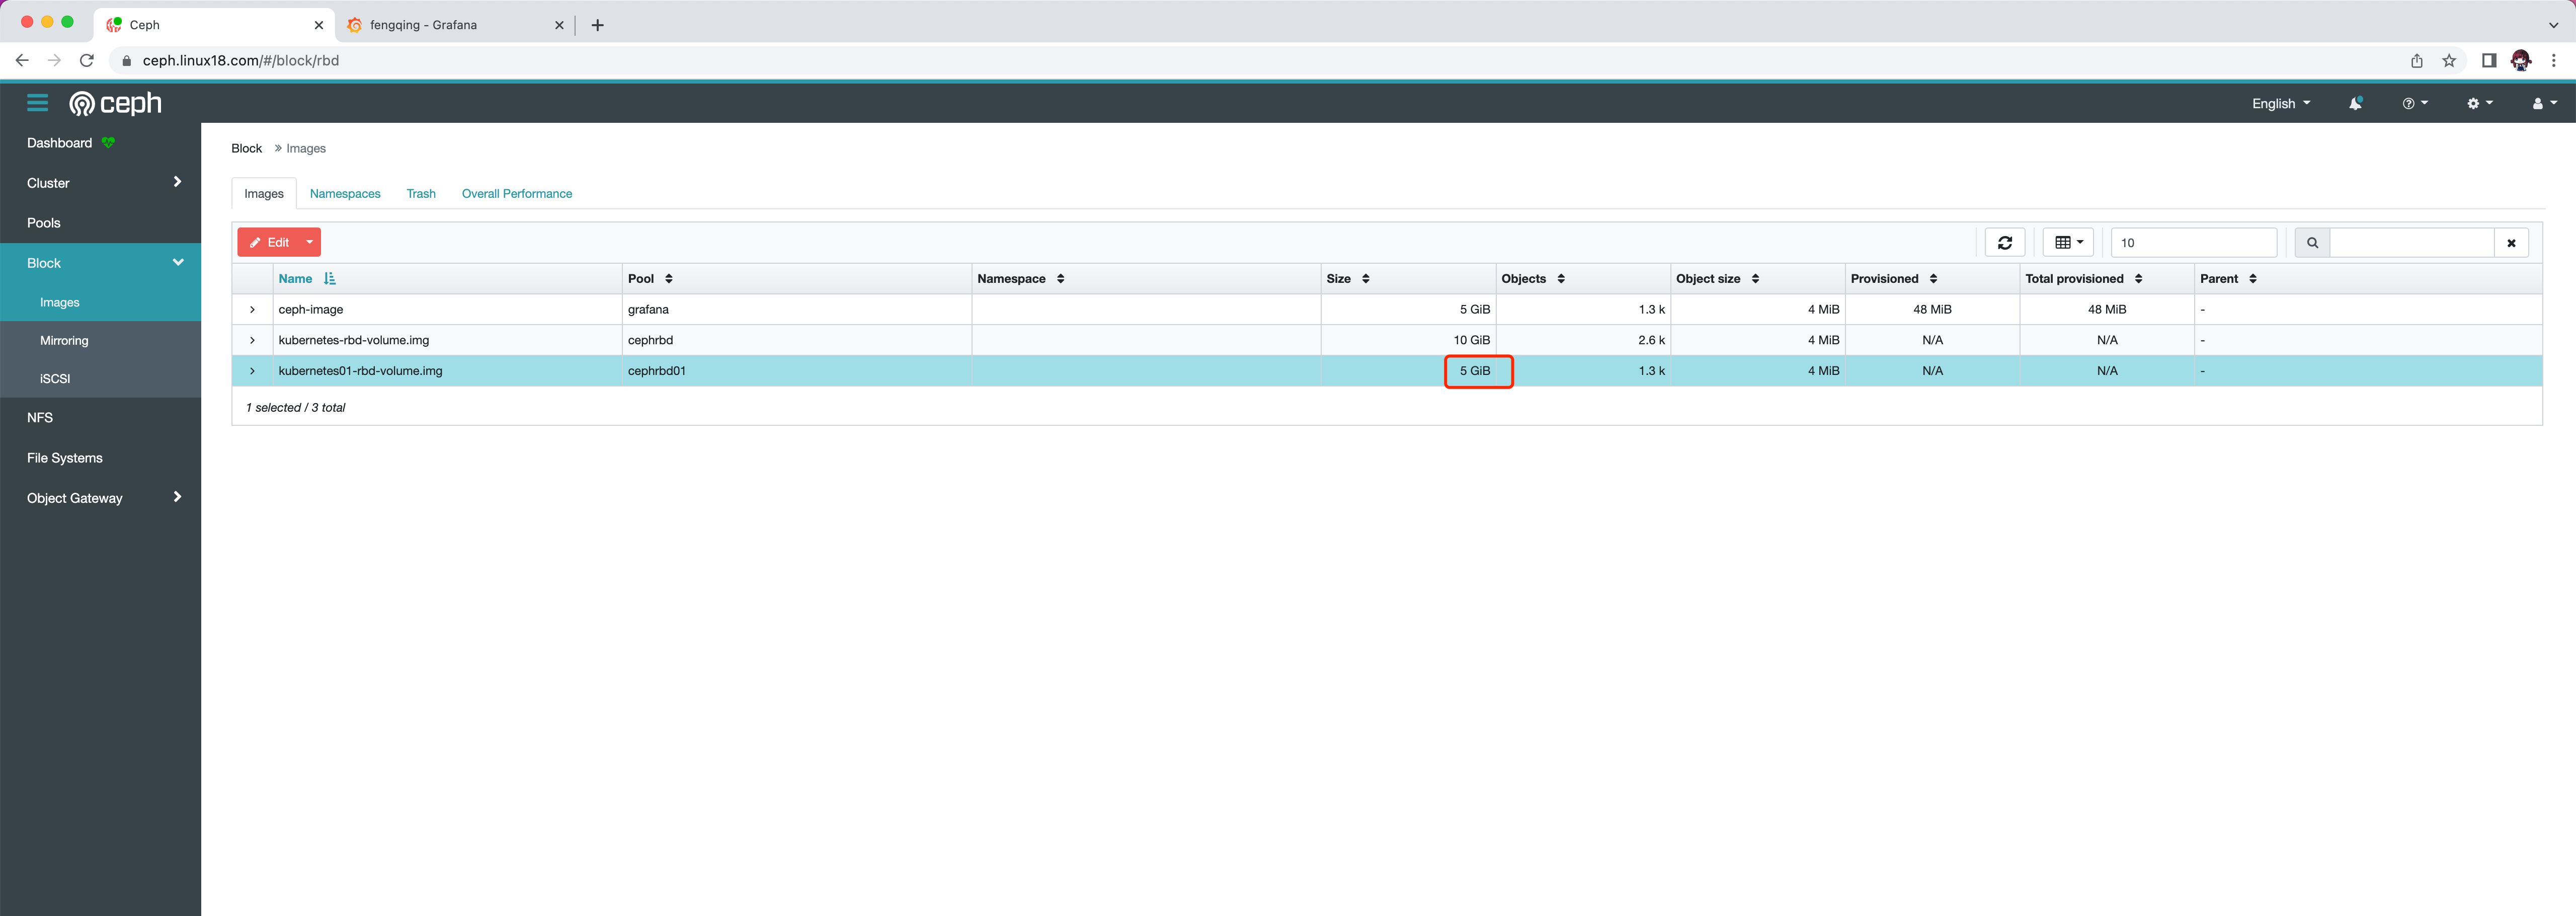The height and width of the screenshot is (916, 2576).
Task: Click the Edit button
Action: click(268, 242)
